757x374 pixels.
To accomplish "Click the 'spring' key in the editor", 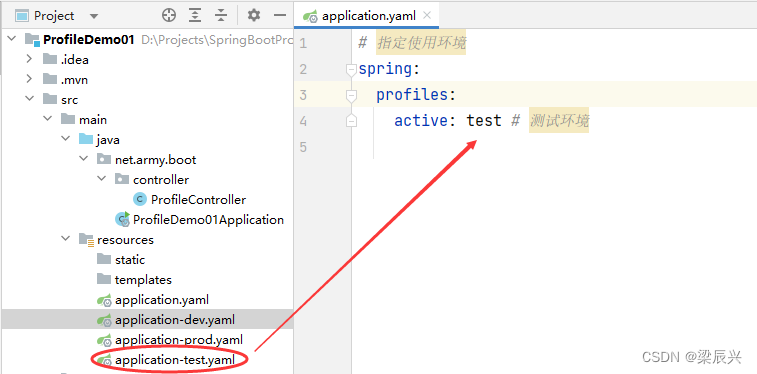I will [385, 69].
